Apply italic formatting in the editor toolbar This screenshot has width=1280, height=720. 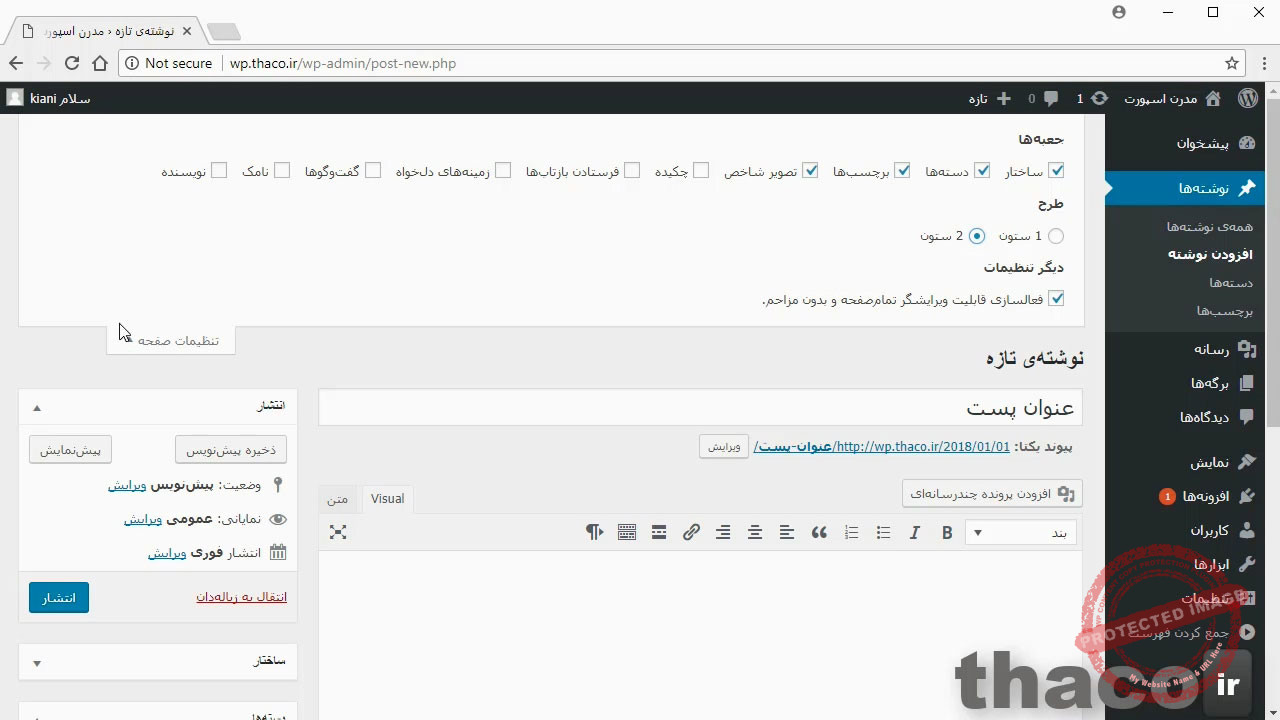point(914,532)
